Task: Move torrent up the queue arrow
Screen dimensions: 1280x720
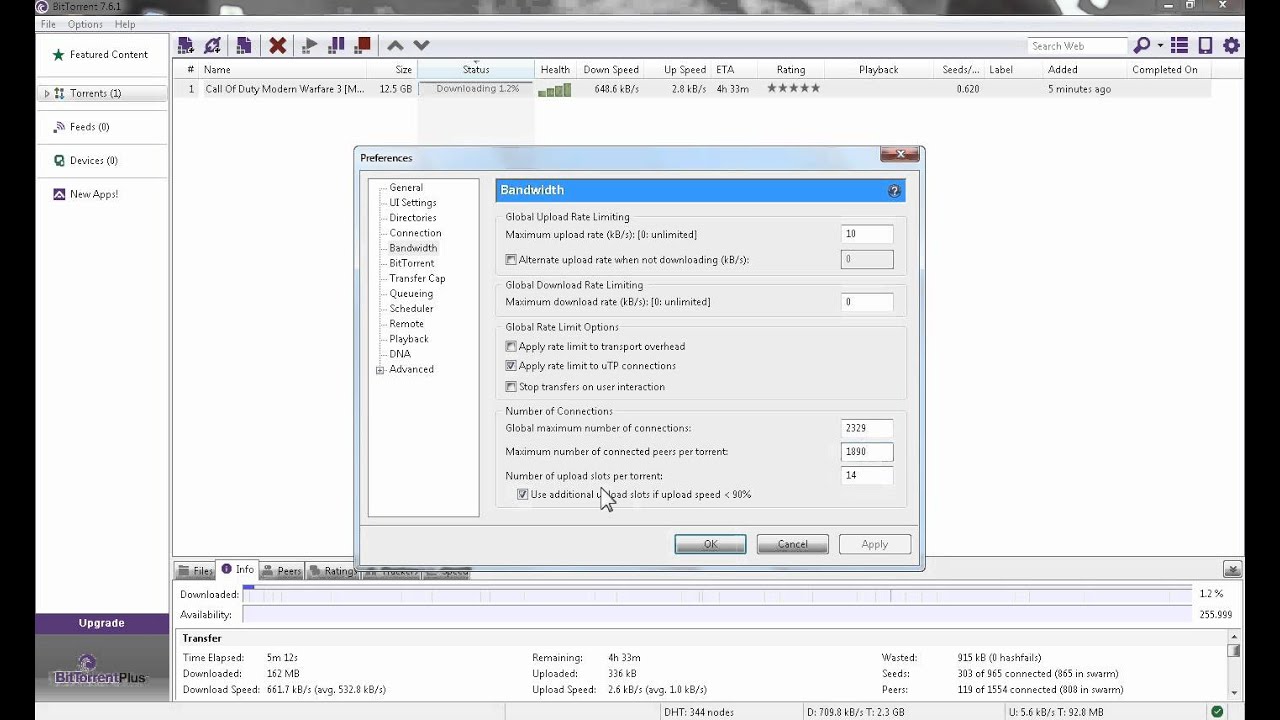Action: (x=395, y=45)
